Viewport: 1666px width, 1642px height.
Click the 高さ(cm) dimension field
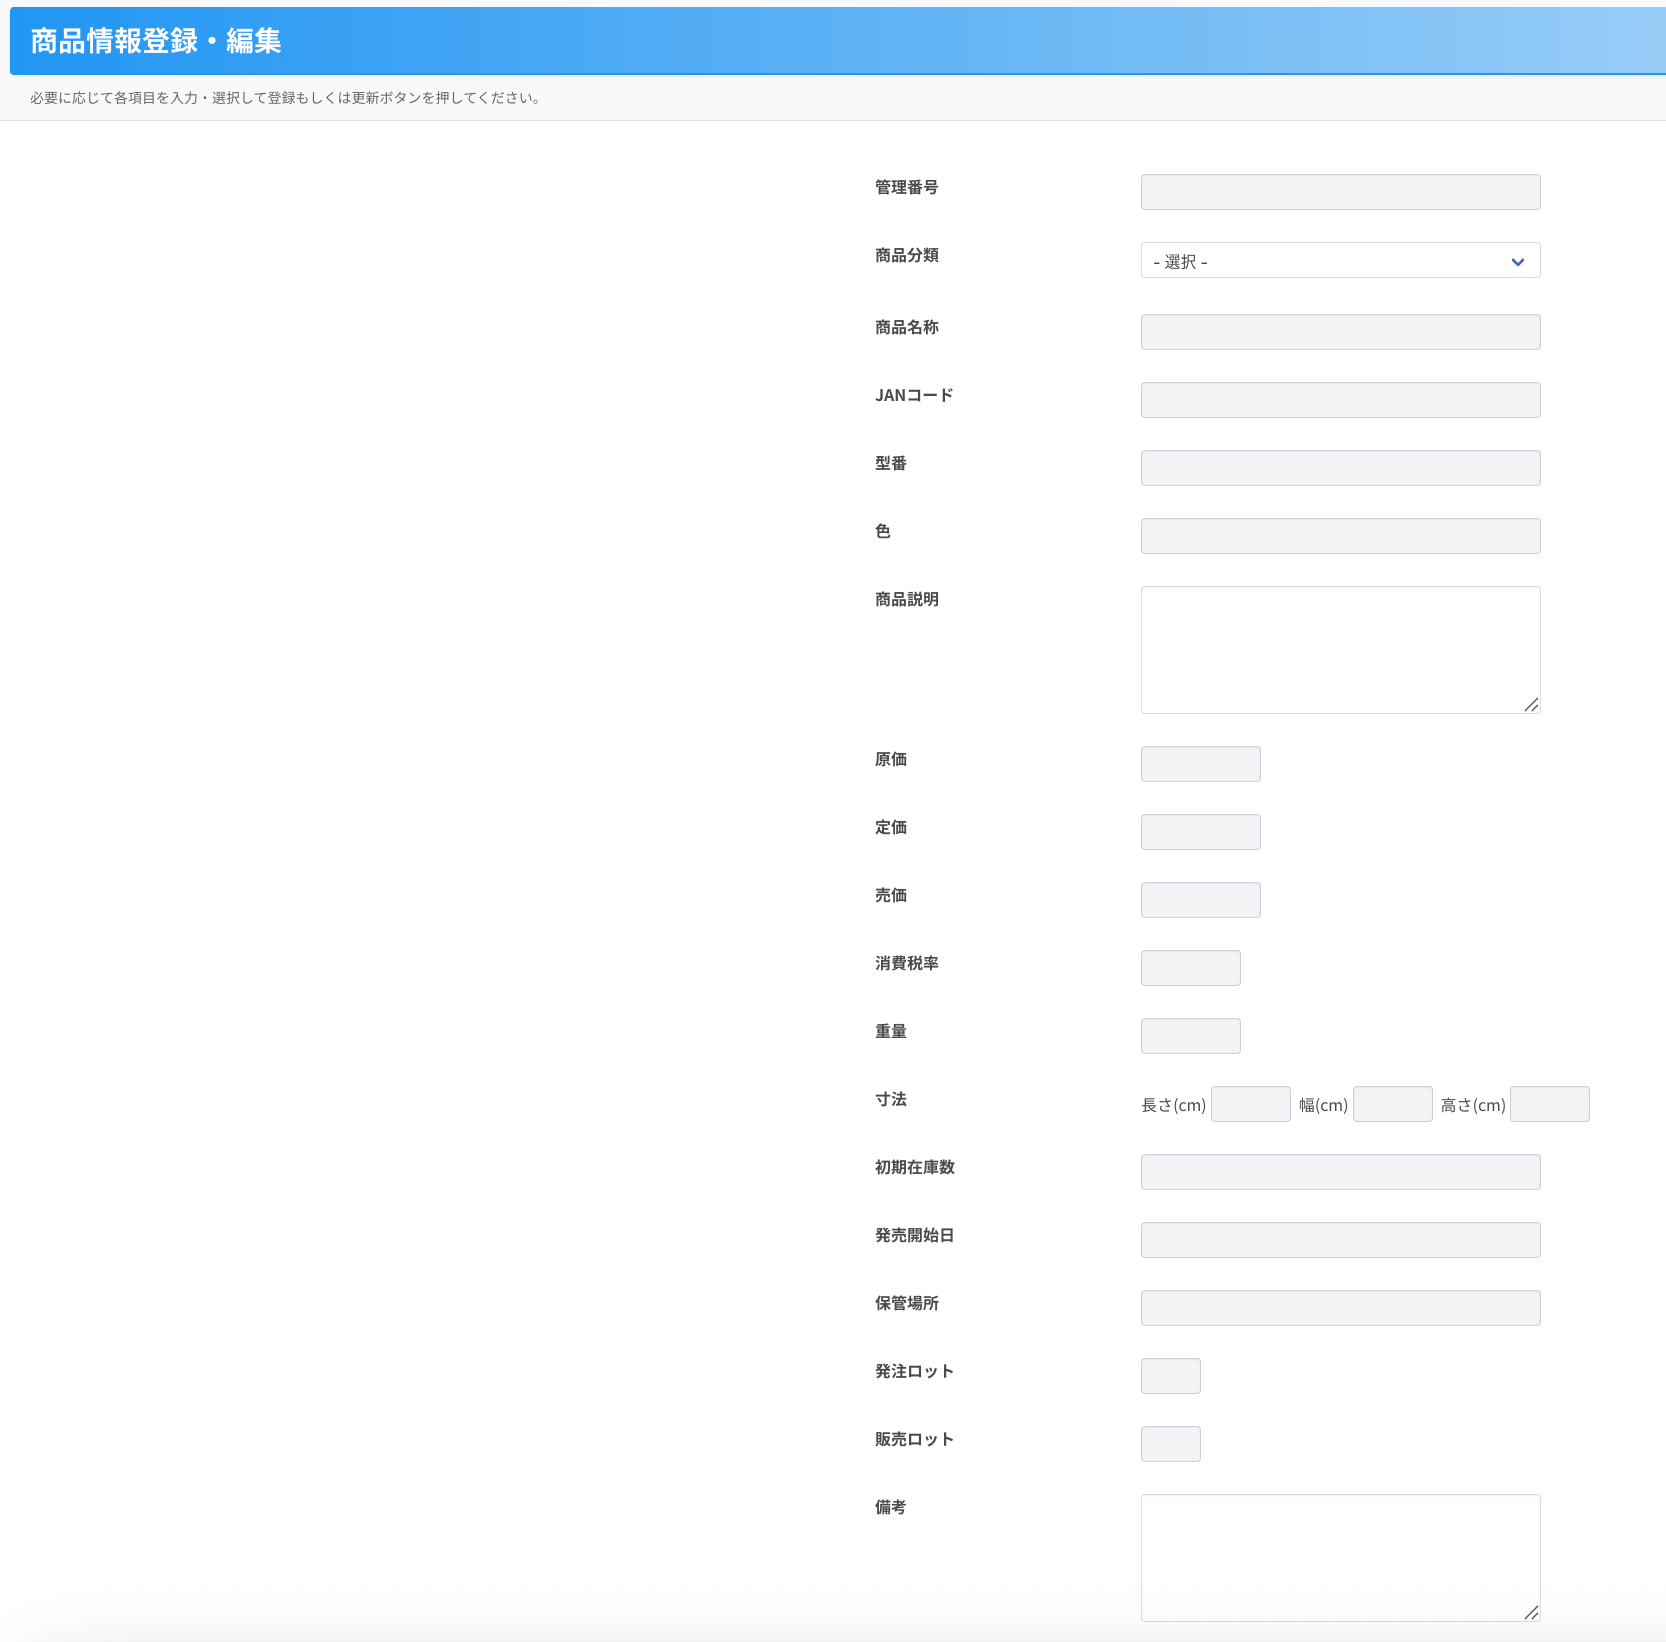[x=1549, y=1104]
